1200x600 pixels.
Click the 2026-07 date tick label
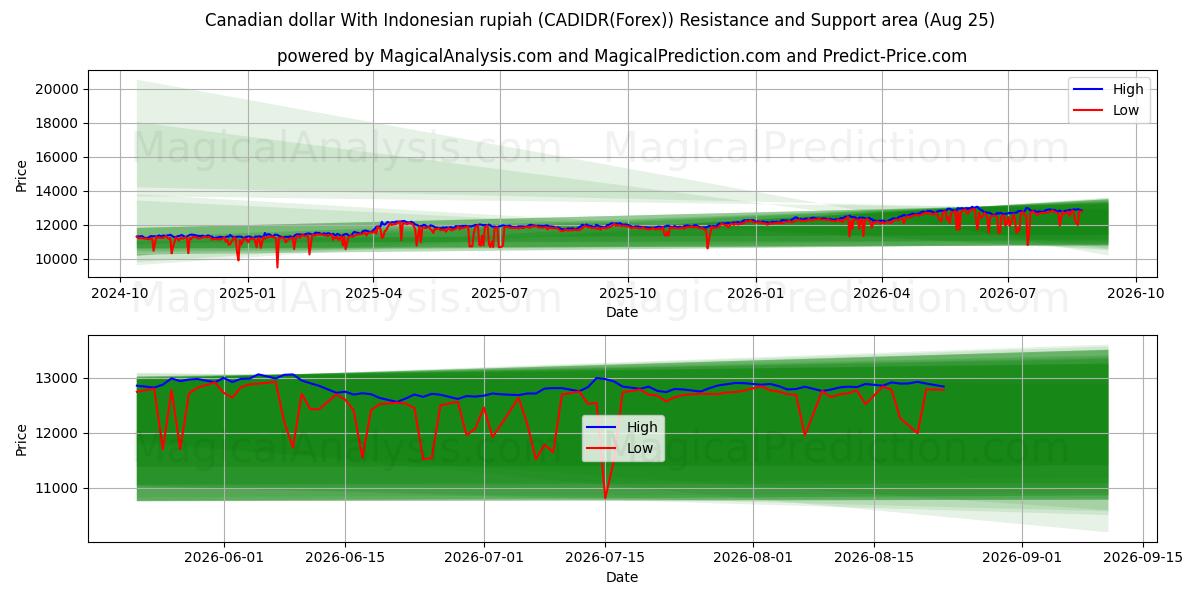click(1007, 293)
